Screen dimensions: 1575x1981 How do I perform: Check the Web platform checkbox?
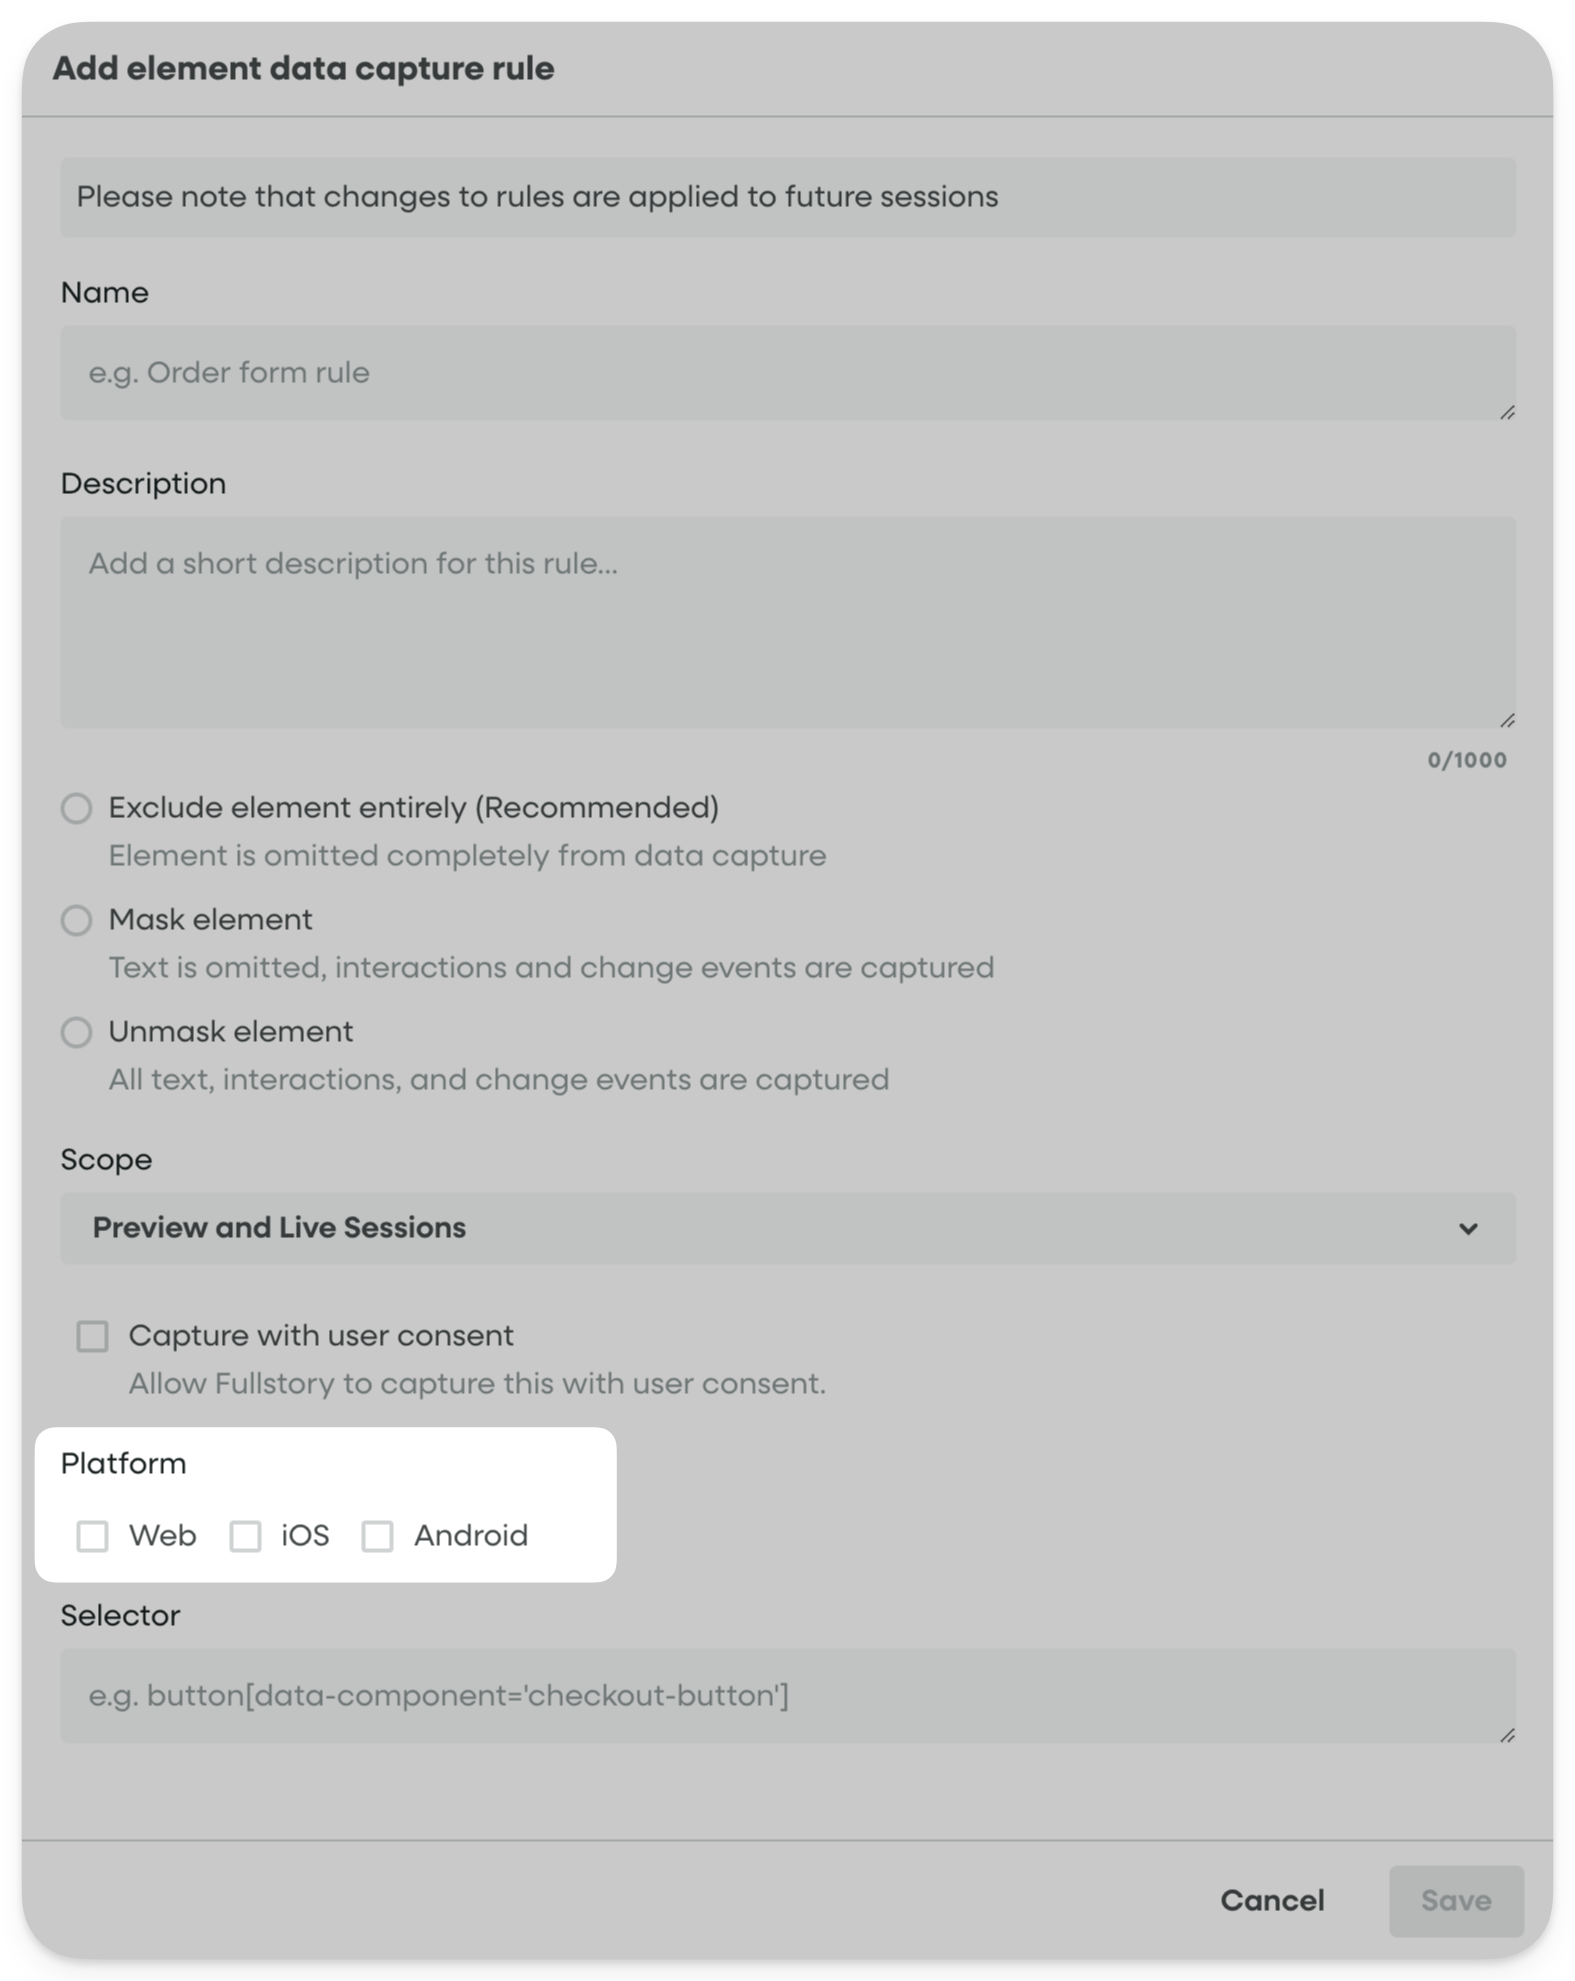94,1537
